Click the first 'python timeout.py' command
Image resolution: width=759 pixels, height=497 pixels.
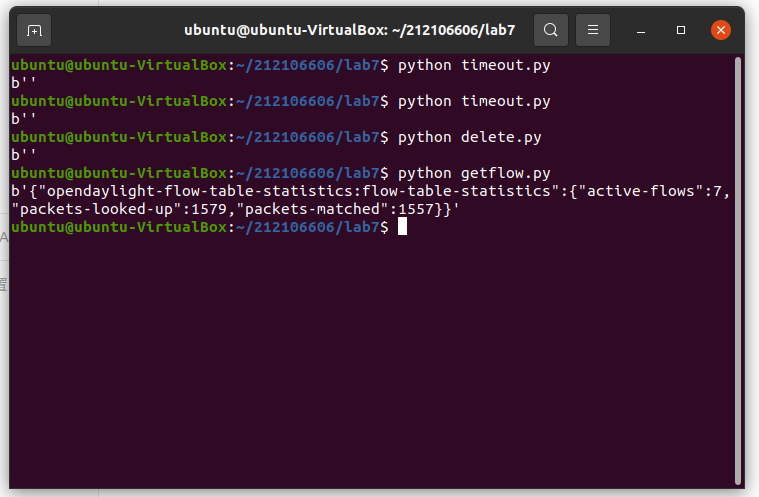point(474,65)
